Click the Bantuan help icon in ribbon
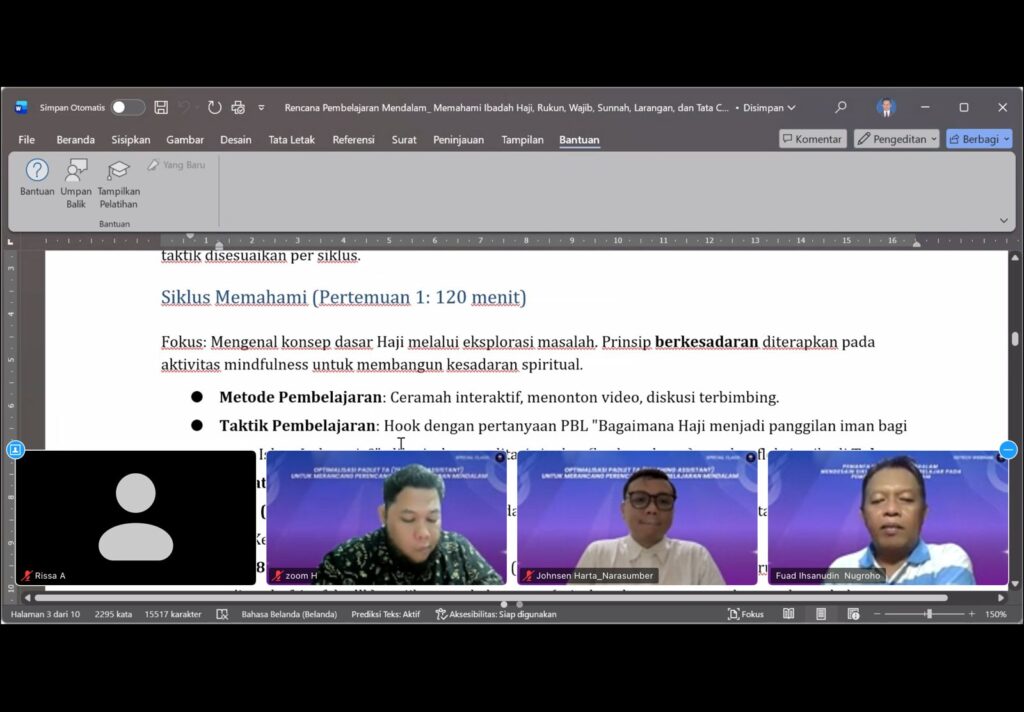Screen dimensions: 1024x712 37,171
